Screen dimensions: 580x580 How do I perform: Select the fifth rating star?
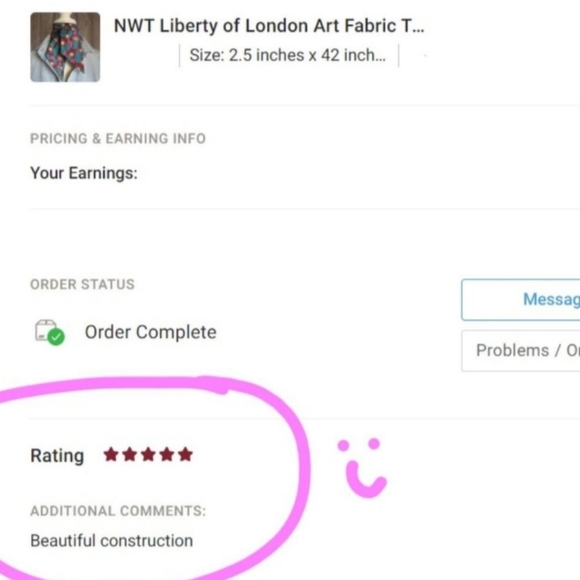(185, 454)
